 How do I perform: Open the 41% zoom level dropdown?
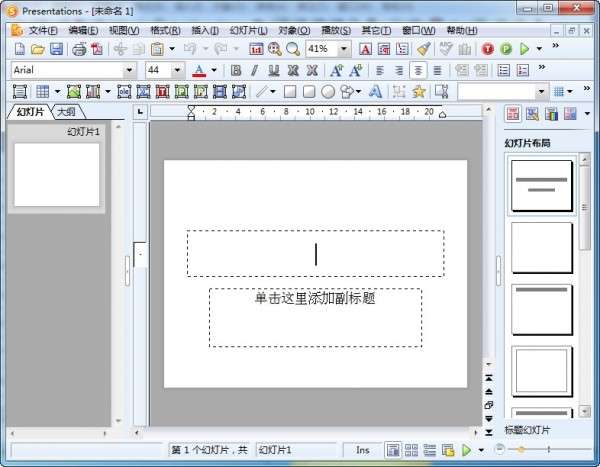(x=344, y=49)
